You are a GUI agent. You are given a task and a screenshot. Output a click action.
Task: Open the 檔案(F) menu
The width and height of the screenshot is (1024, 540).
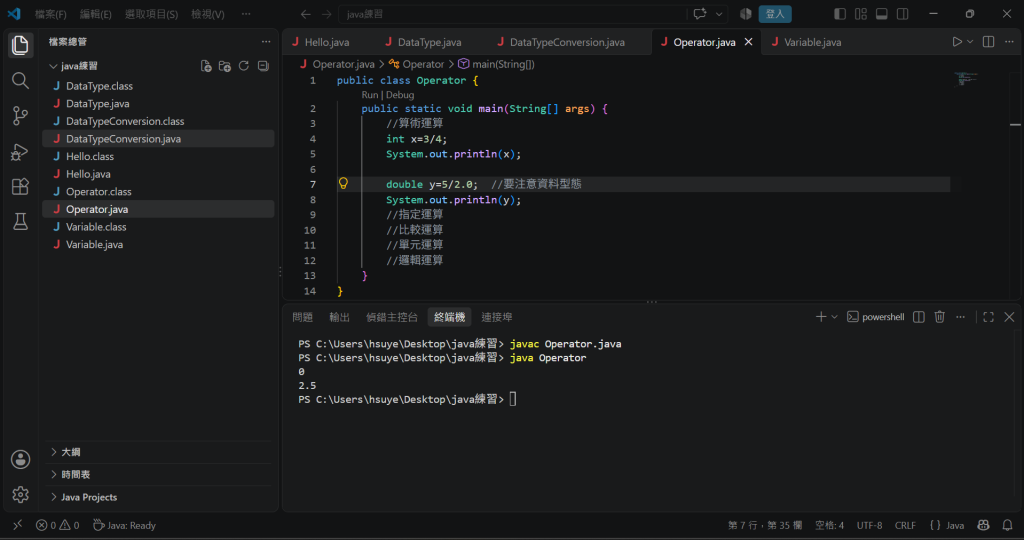coord(50,14)
